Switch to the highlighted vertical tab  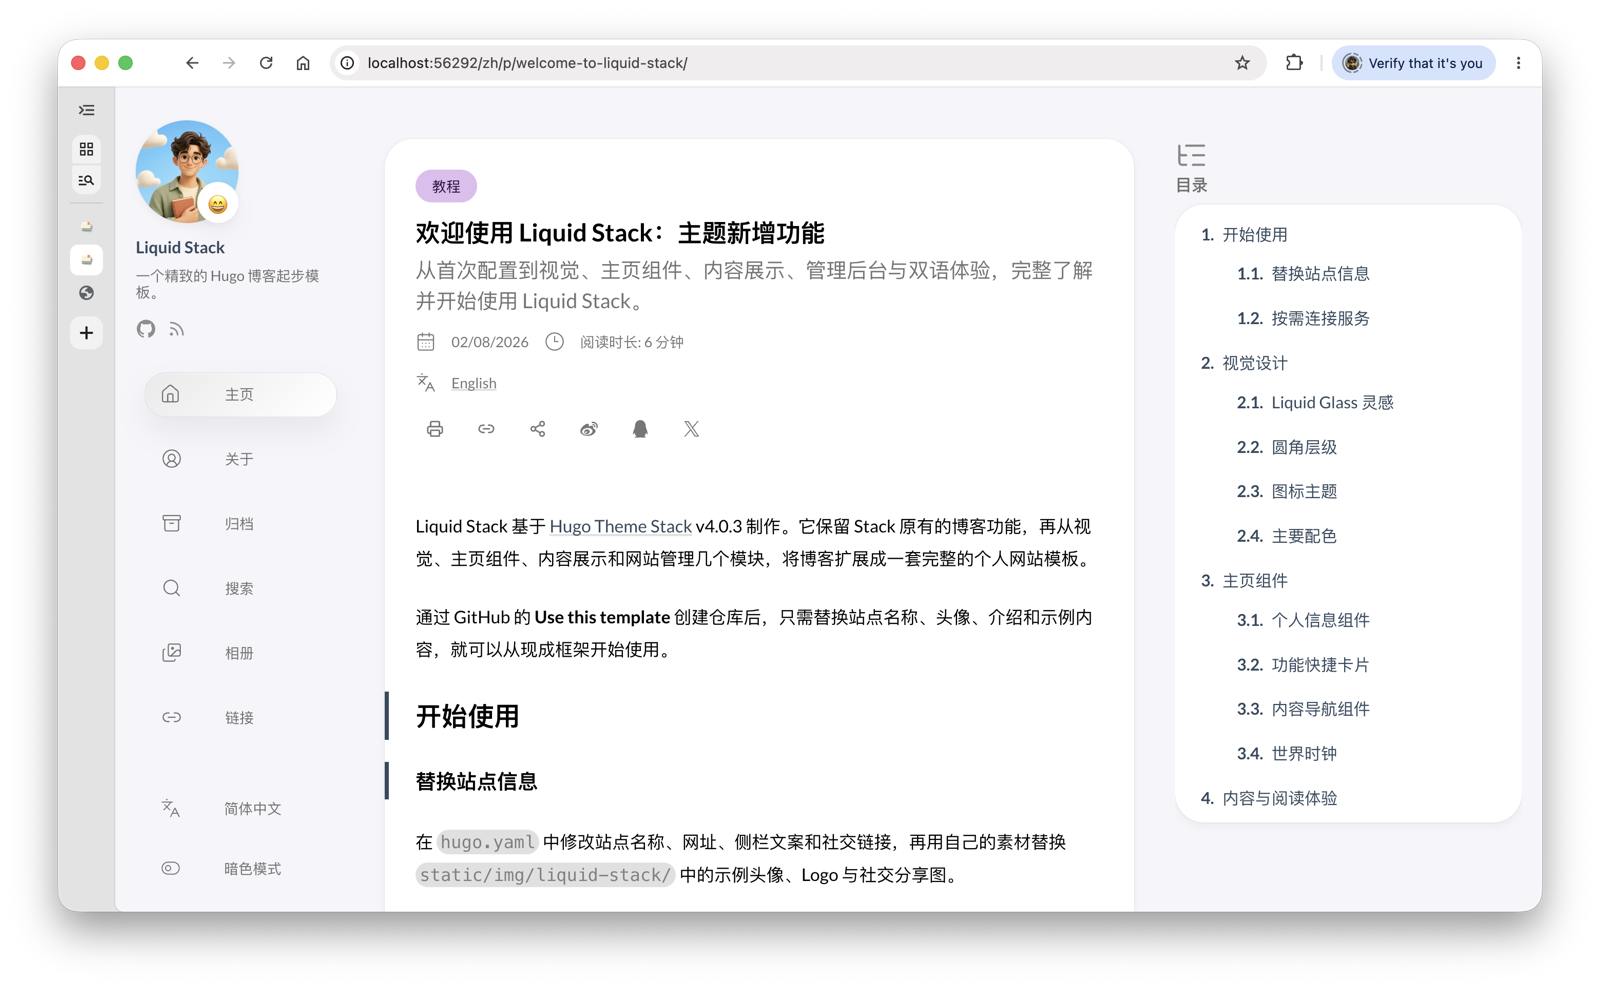pos(87,260)
